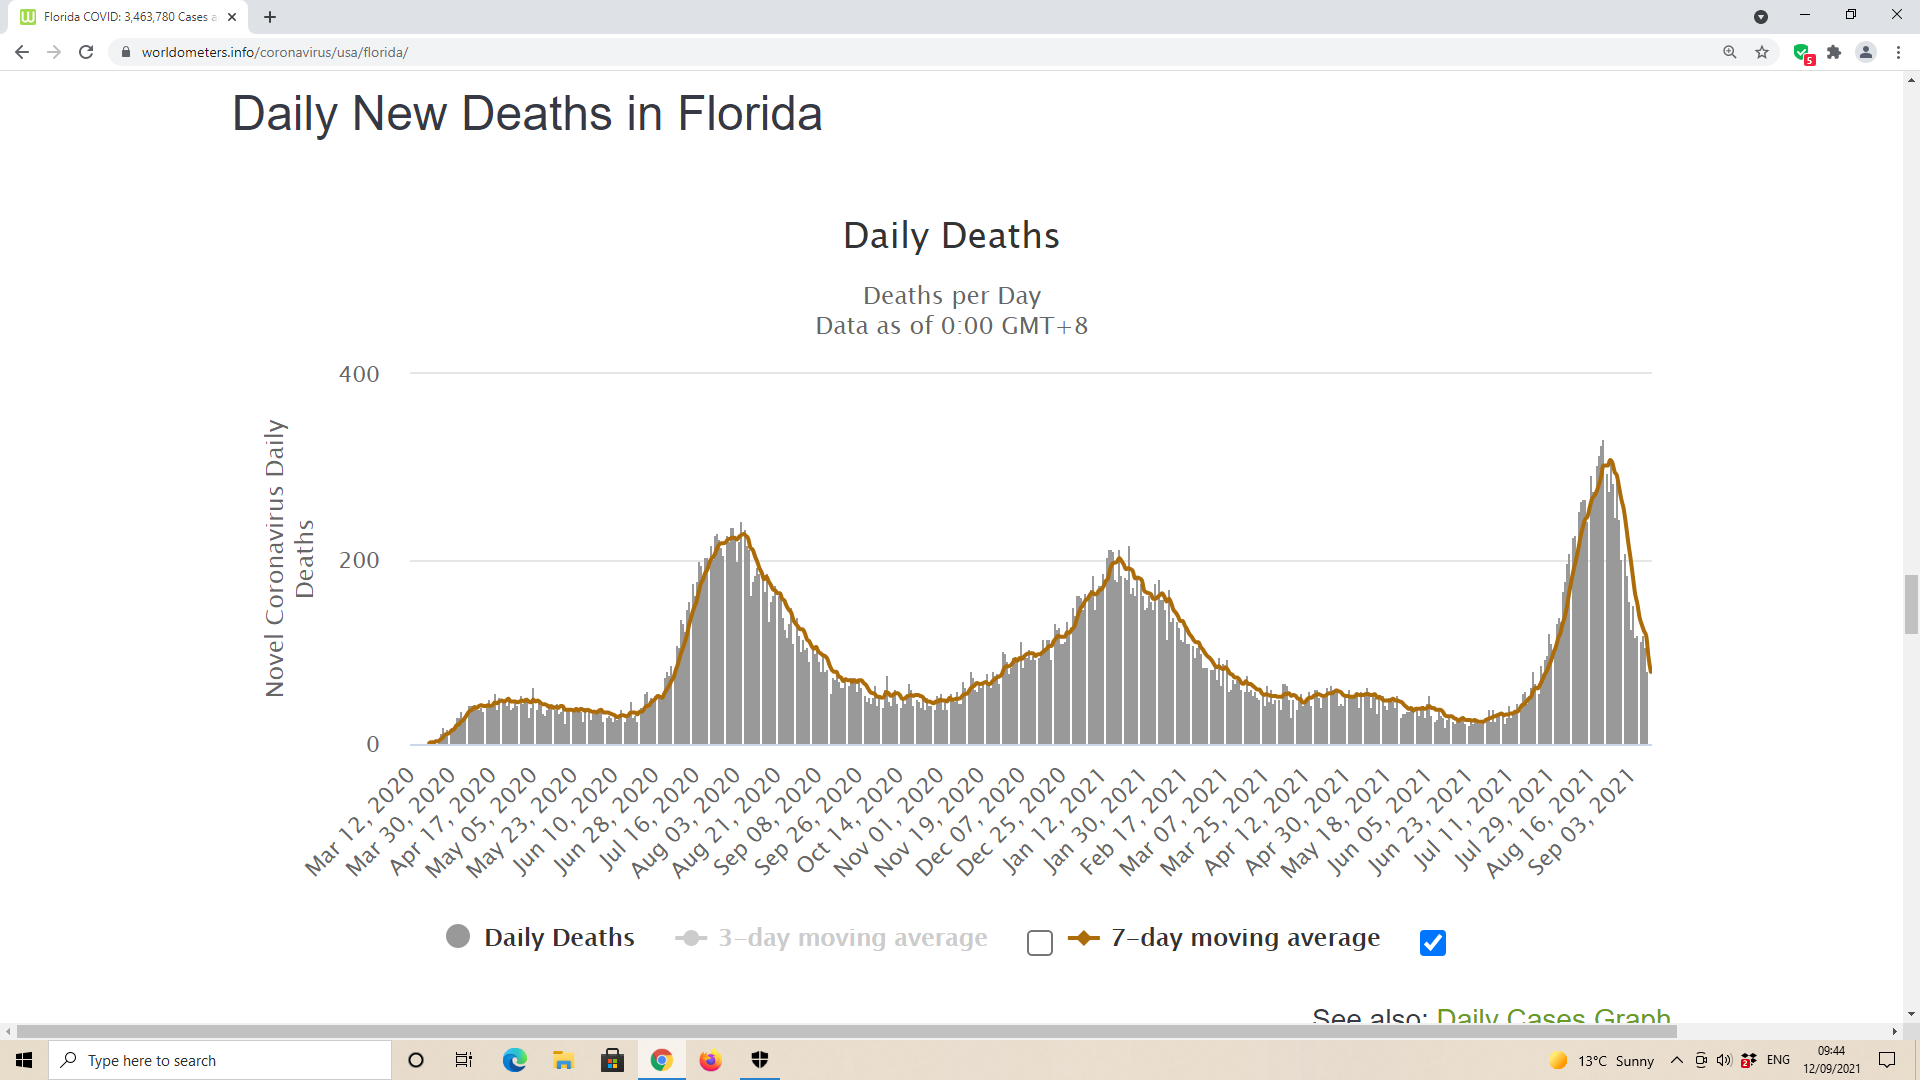Open the browser extensions puzzle icon
The height and width of the screenshot is (1080, 1920).
coord(1834,52)
